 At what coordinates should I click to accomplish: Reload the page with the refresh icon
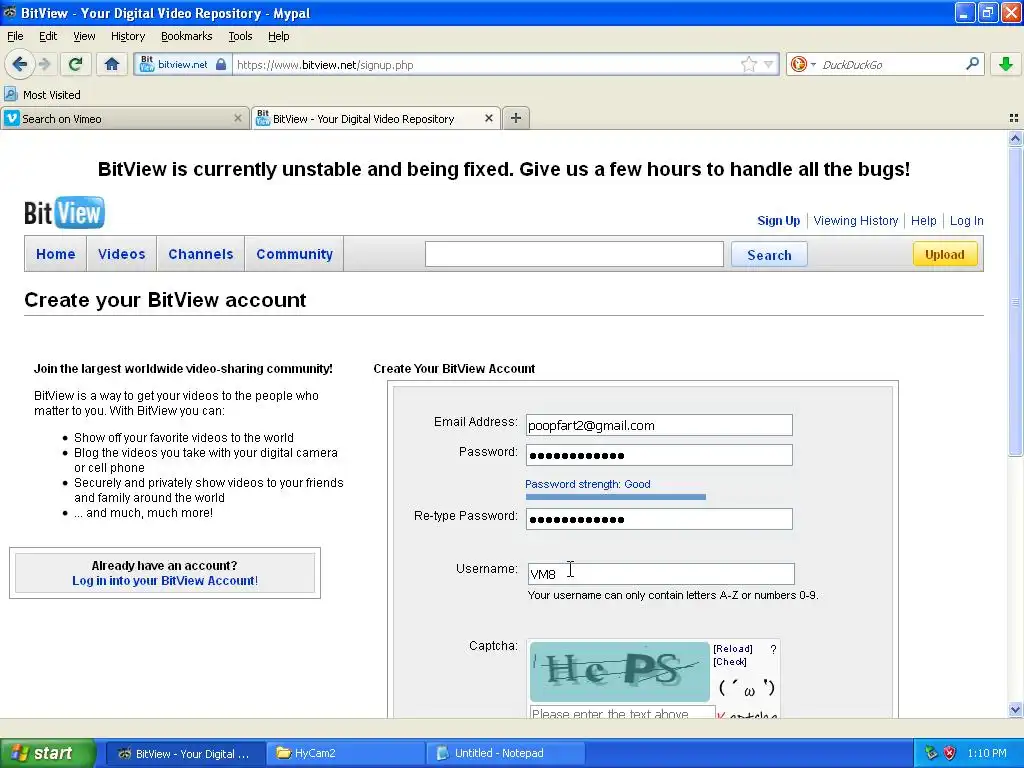(x=75, y=64)
